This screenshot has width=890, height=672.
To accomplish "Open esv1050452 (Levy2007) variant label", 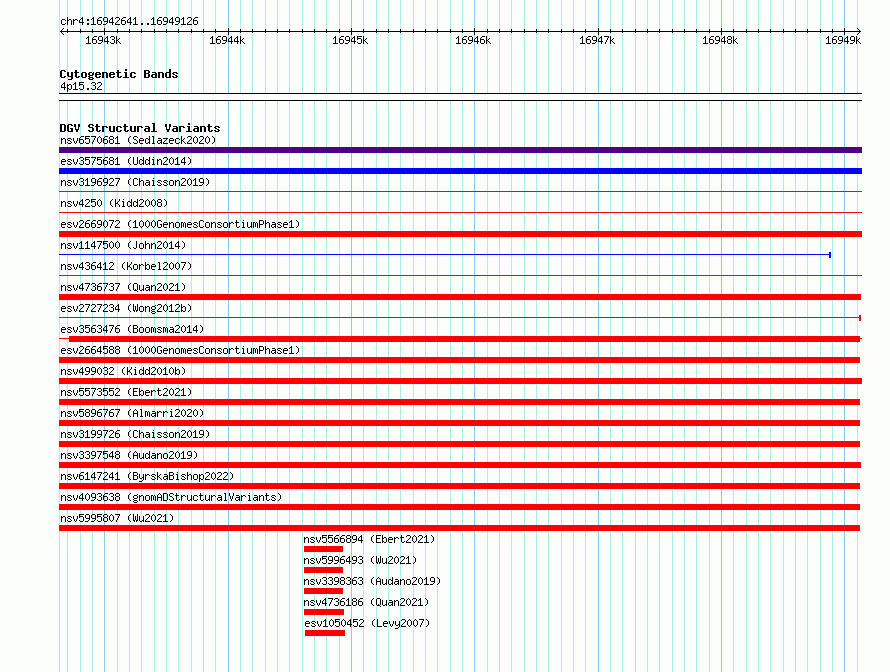I will (367, 623).
